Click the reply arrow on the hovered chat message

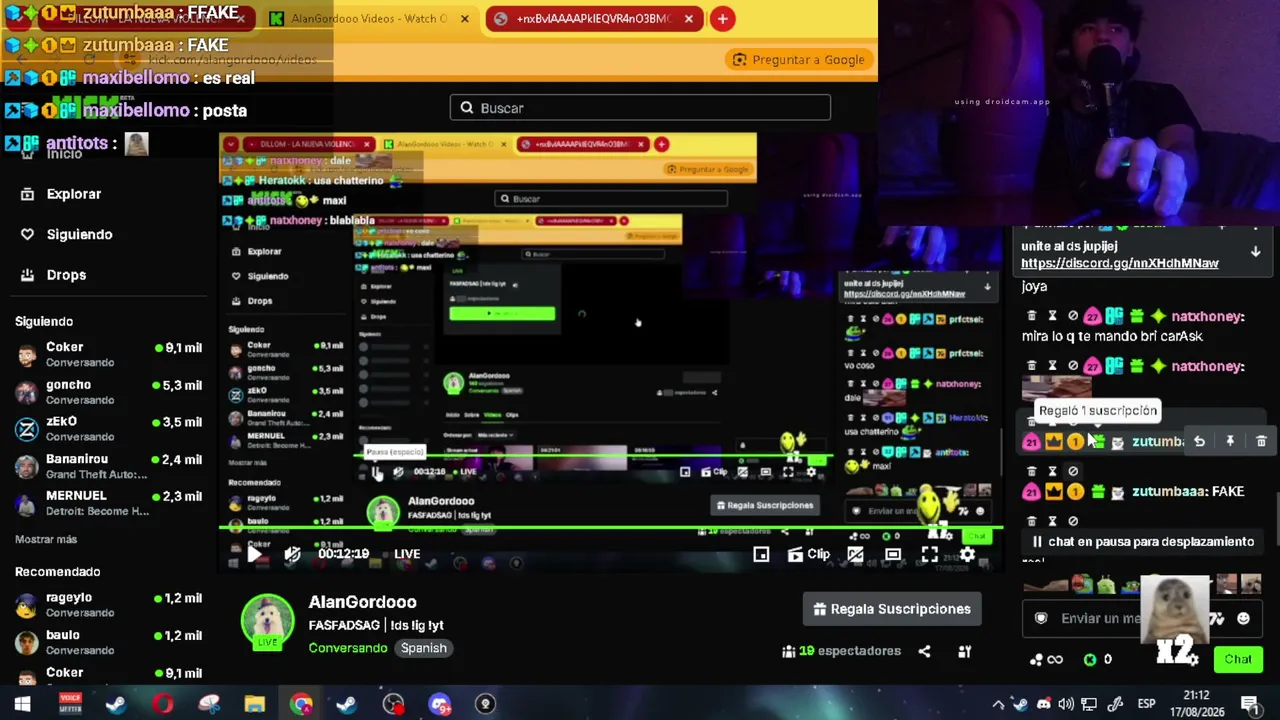click(1199, 441)
